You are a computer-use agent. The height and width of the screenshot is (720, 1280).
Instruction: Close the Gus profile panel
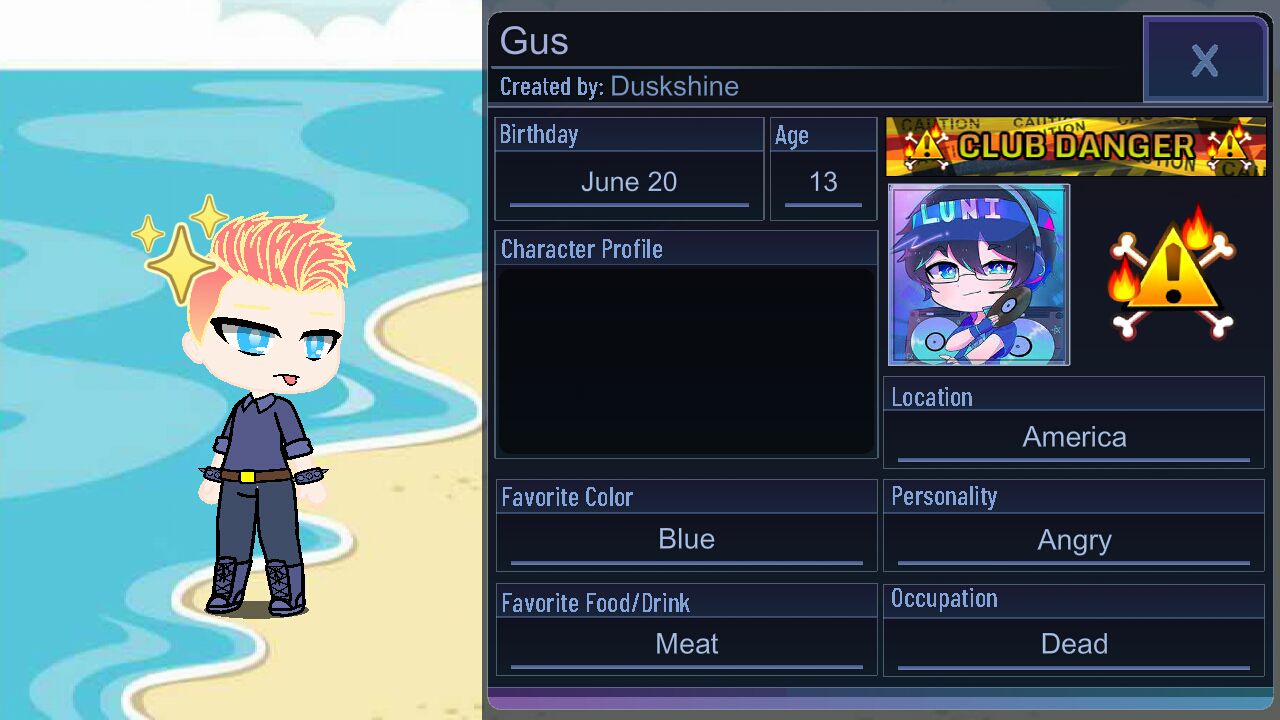coord(1205,60)
